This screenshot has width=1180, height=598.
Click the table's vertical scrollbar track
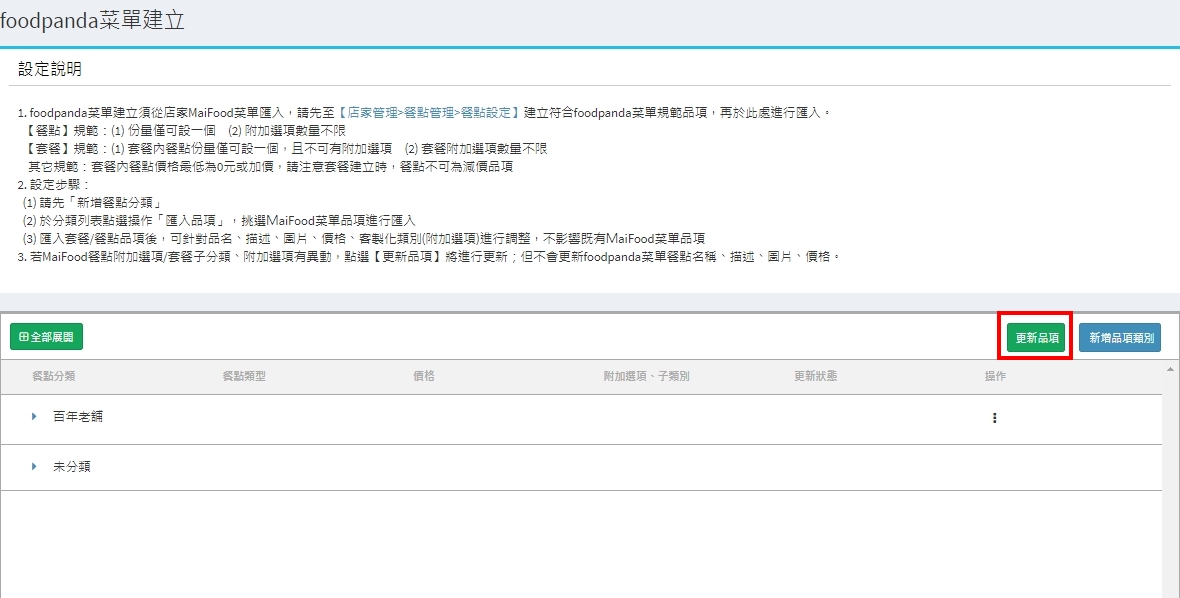point(1170,480)
